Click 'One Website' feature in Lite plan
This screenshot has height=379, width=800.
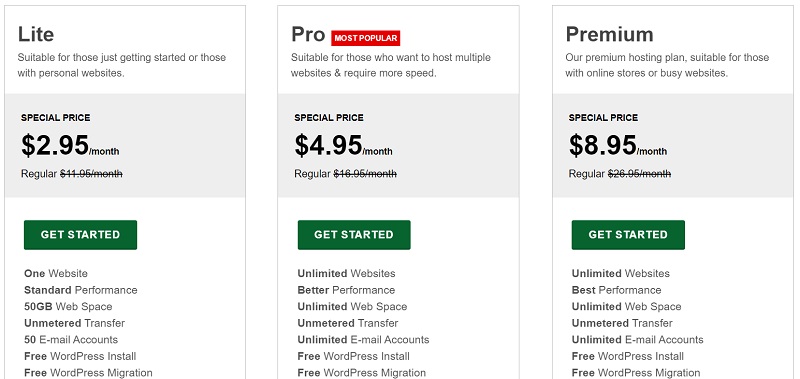pos(56,273)
